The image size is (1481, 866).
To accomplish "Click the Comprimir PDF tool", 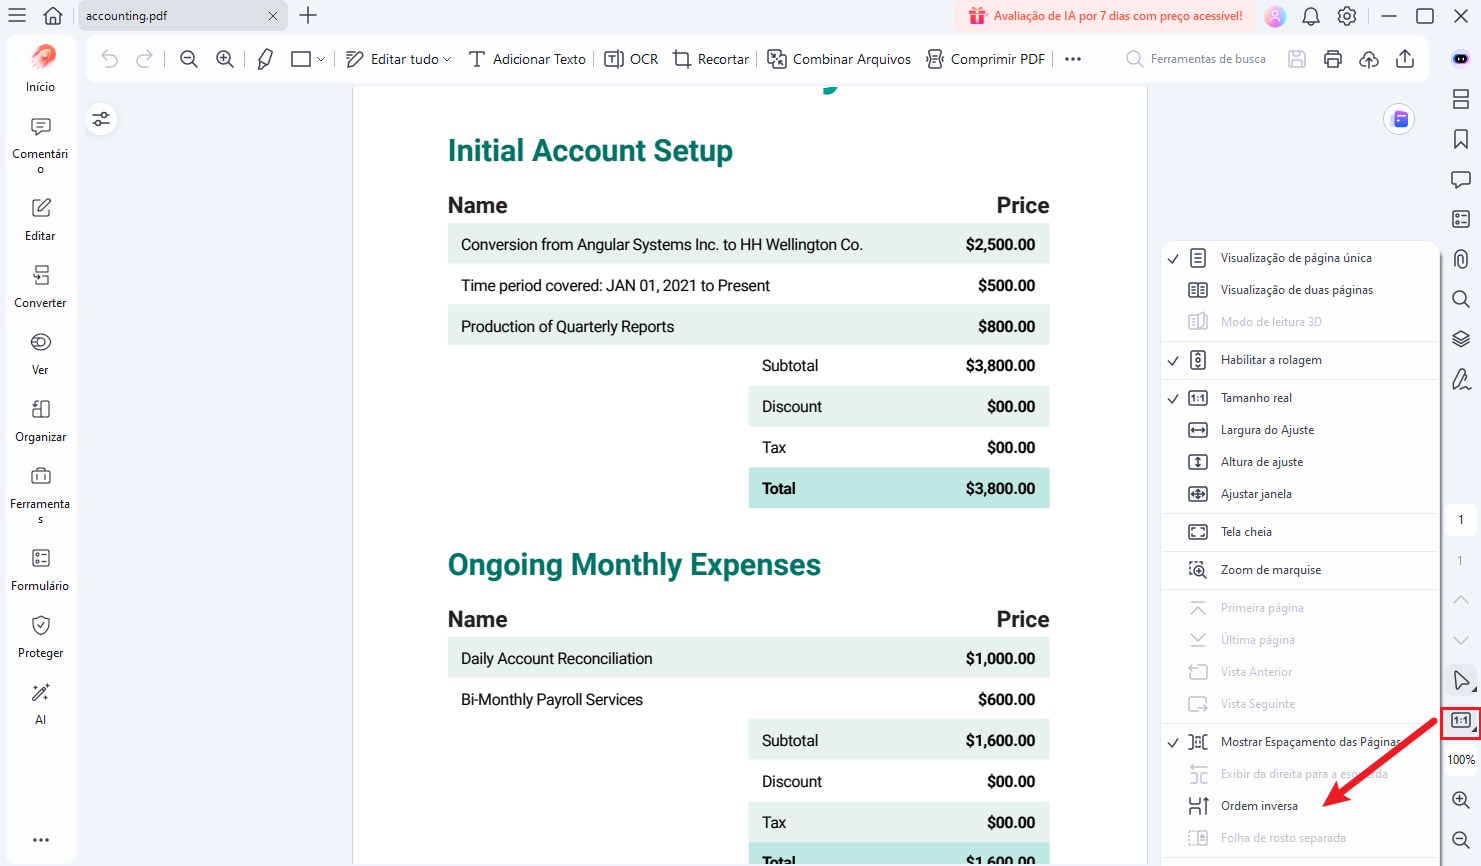I will (x=986, y=59).
